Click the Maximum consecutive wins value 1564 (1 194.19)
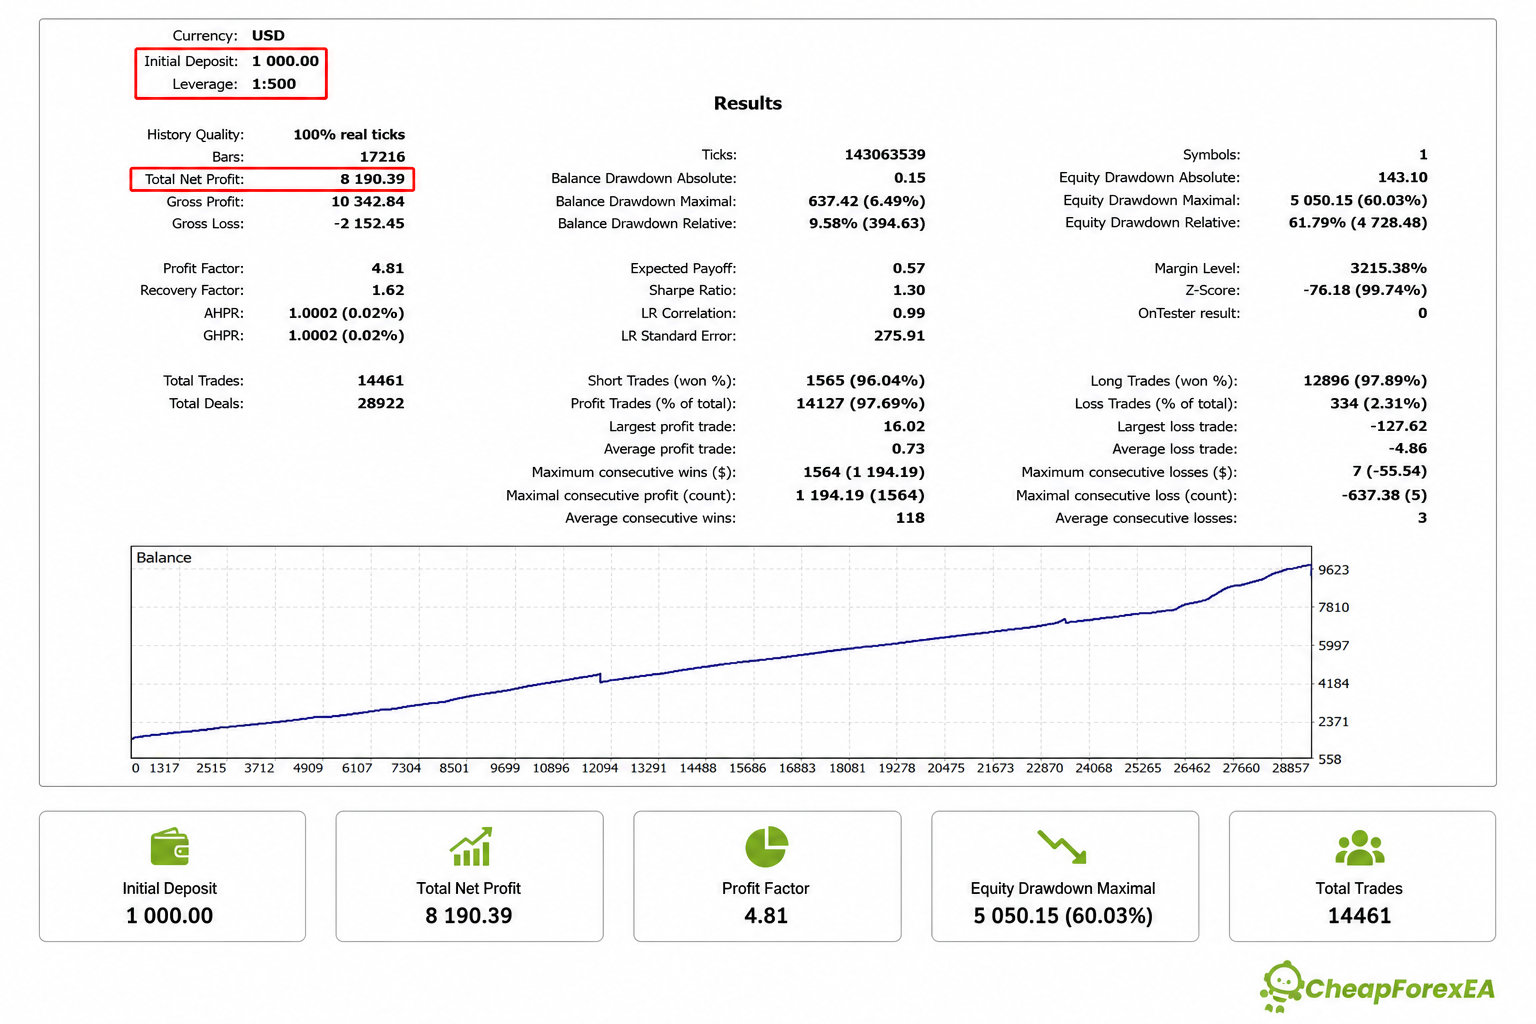1536x1024 pixels. click(x=864, y=472)
